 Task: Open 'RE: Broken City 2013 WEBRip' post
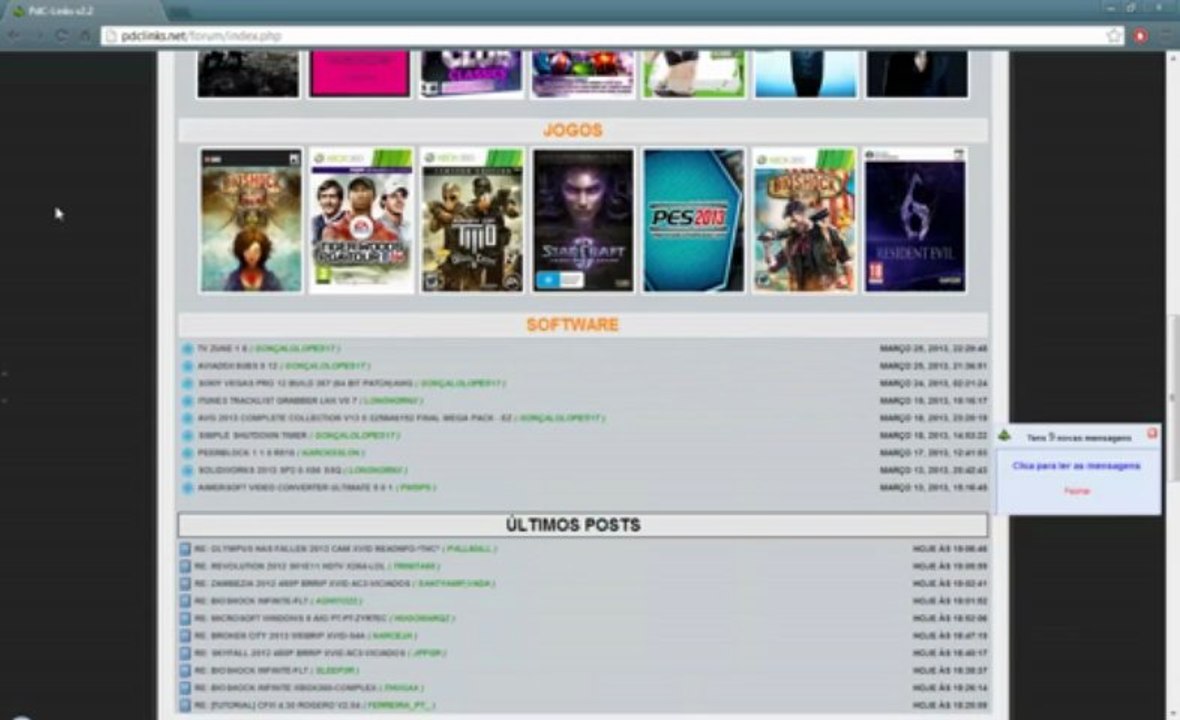[x=279, y=636]
